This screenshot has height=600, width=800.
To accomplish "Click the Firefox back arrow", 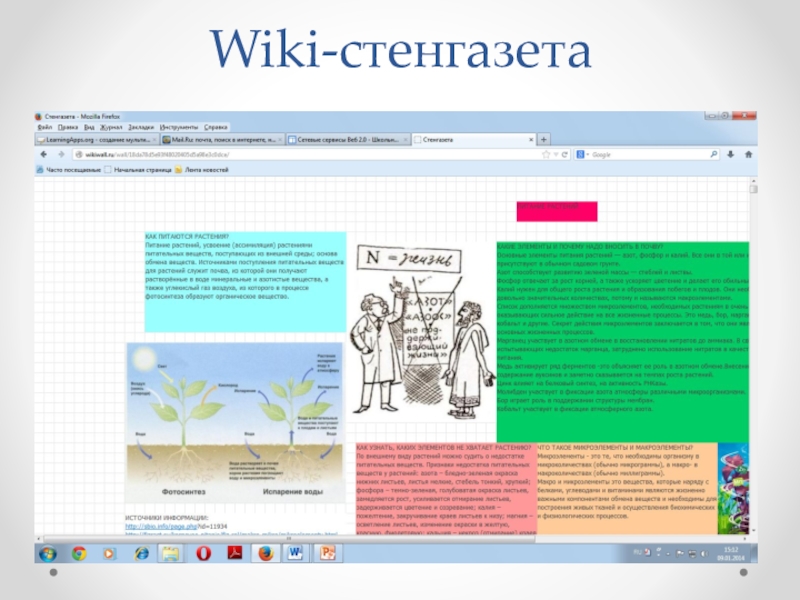I will (x=44, y=155).
